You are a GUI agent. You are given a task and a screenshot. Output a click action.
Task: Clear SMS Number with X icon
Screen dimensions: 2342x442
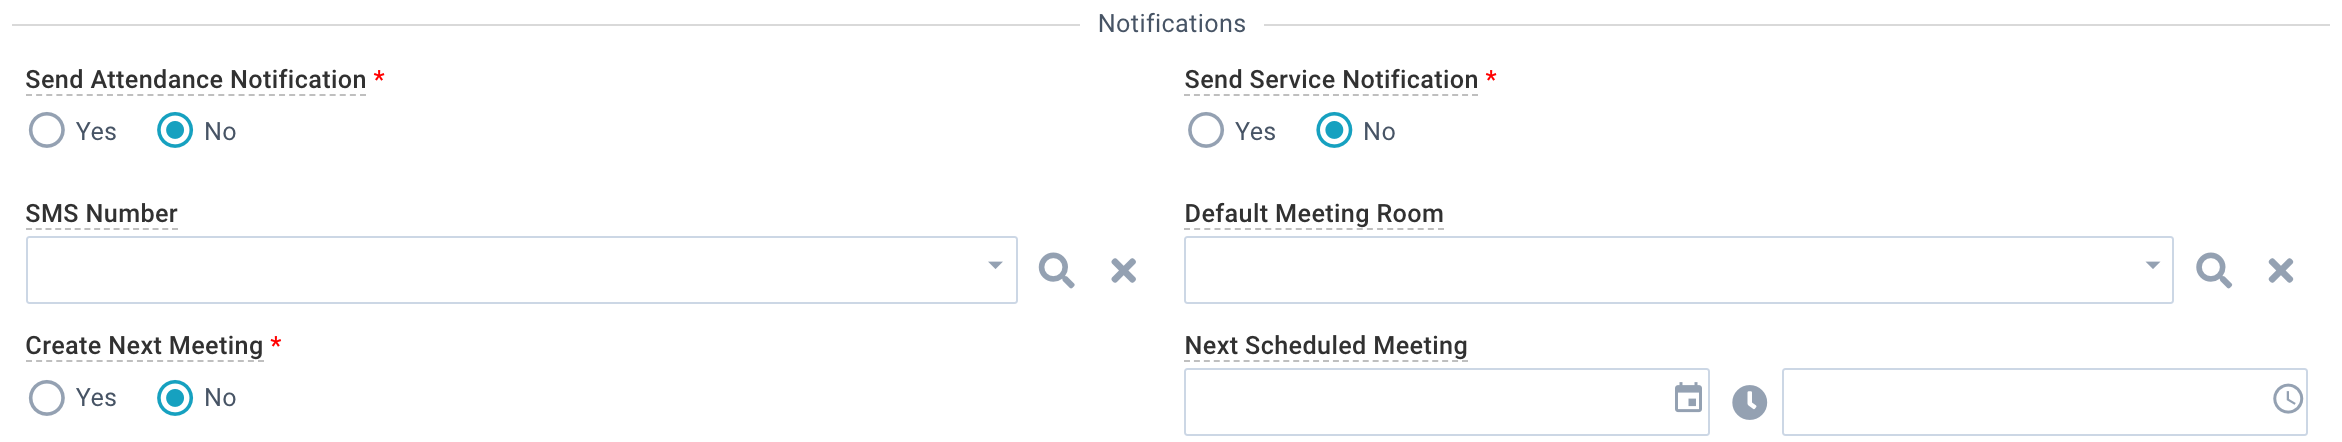(x=1124, y=270)
